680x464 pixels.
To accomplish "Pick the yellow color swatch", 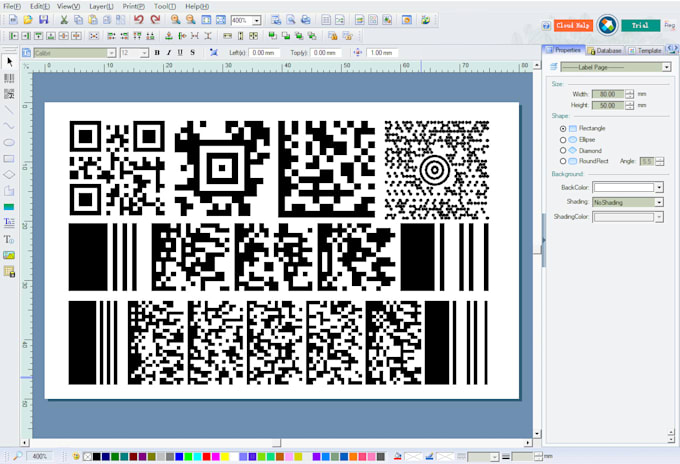I will coord(225,457).
